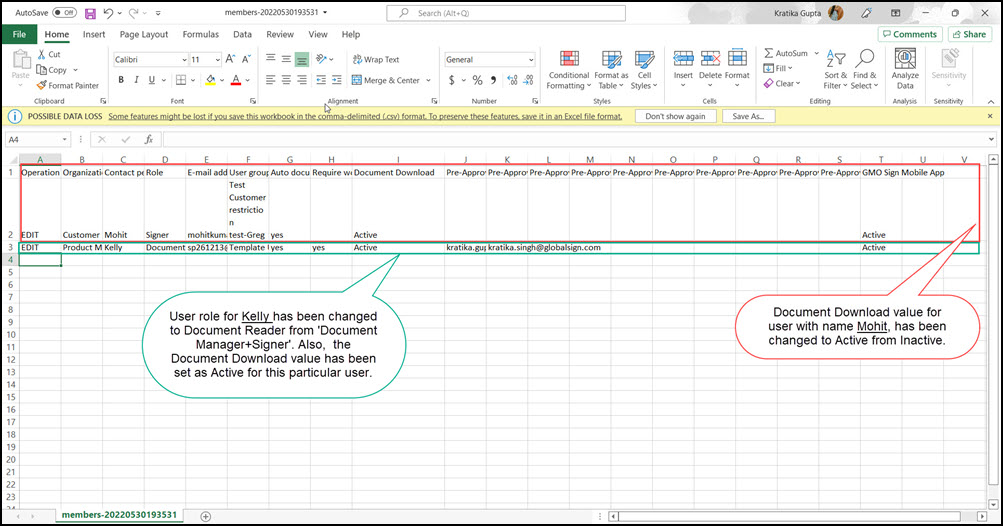Align text left in cell
Viewport: 1003px width, 526px height.
(271, 80)
